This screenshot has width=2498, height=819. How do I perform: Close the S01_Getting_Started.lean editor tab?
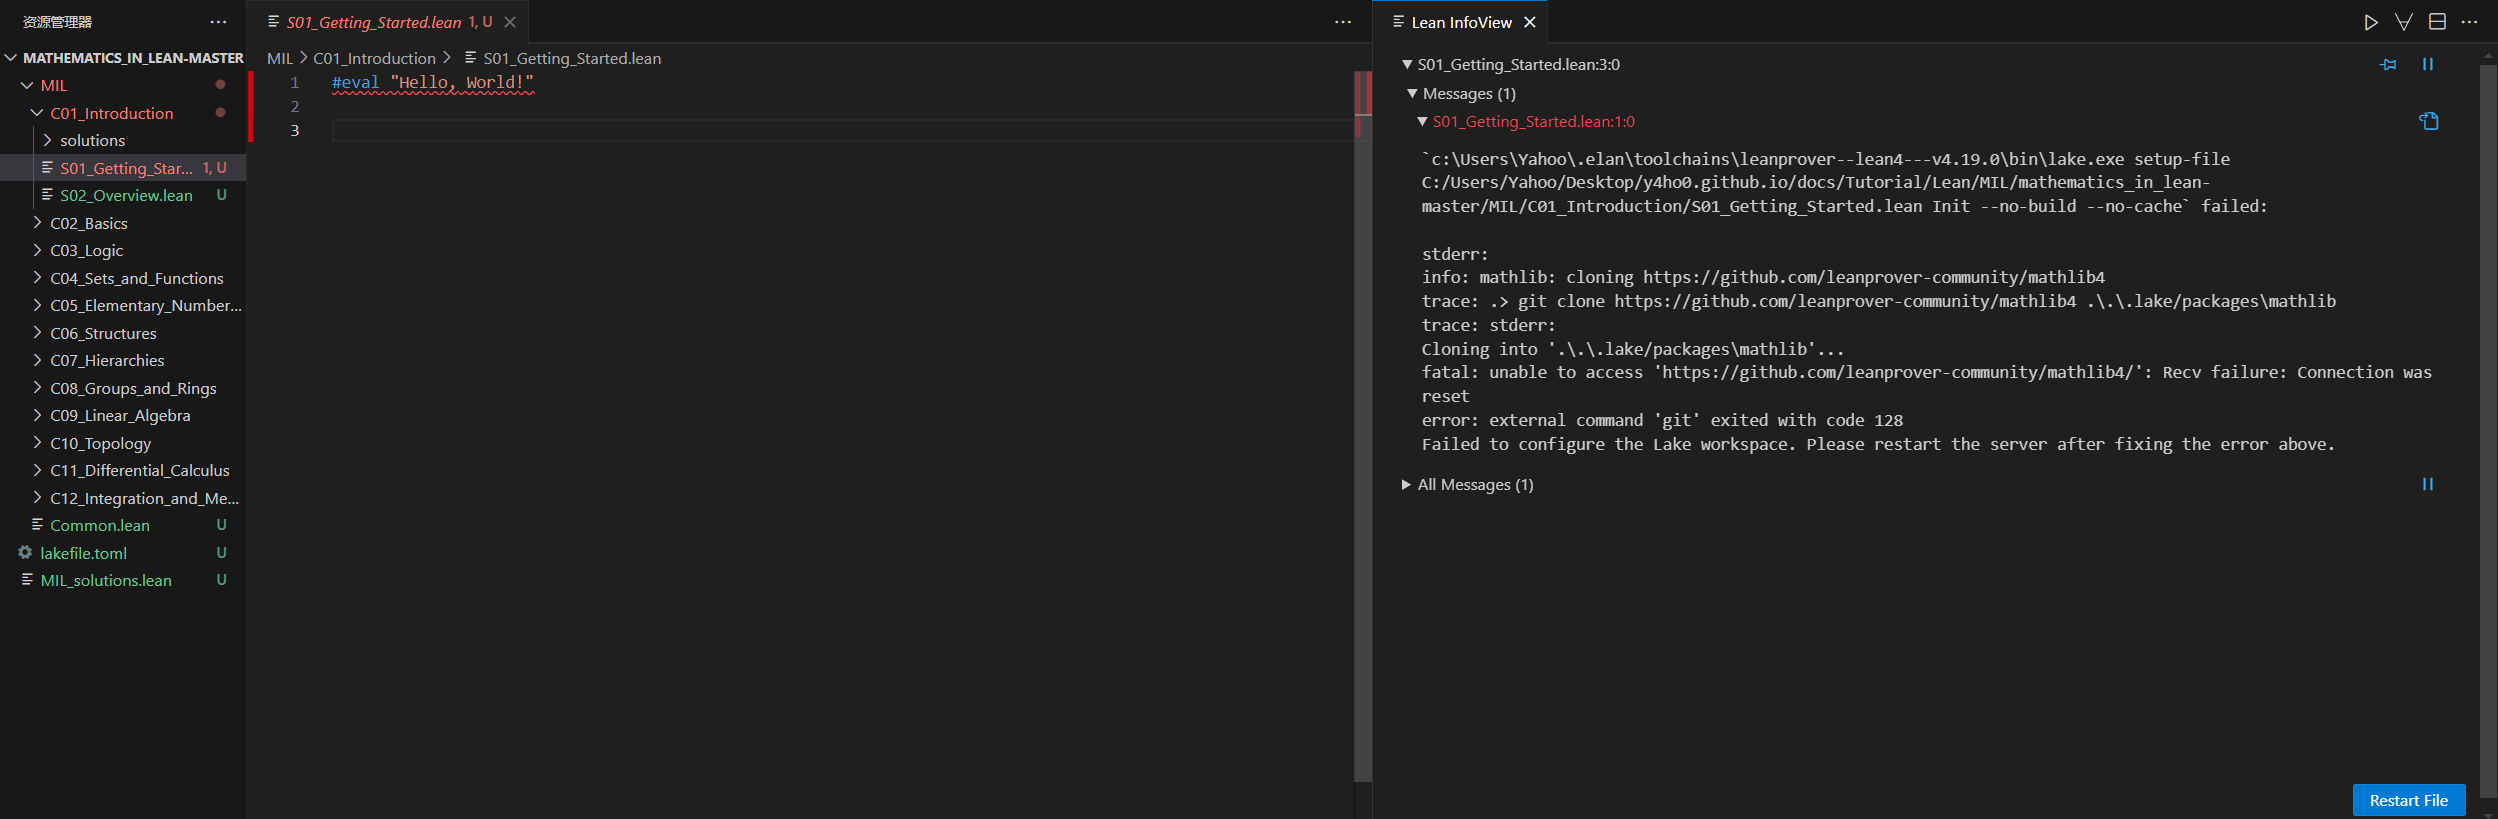click(x=510, y=22)
